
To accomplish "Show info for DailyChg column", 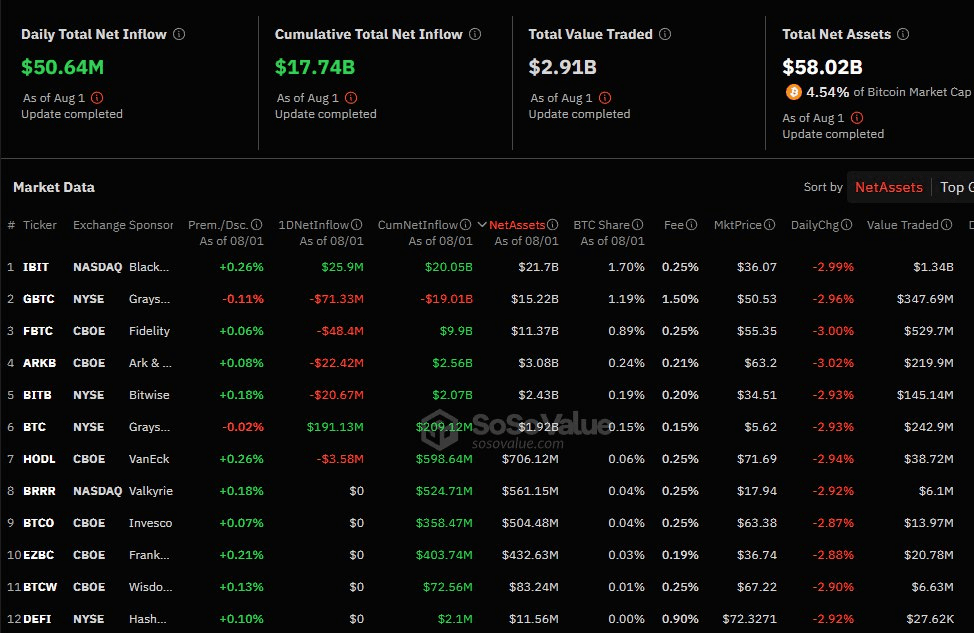I will click(x=847, y=225).
